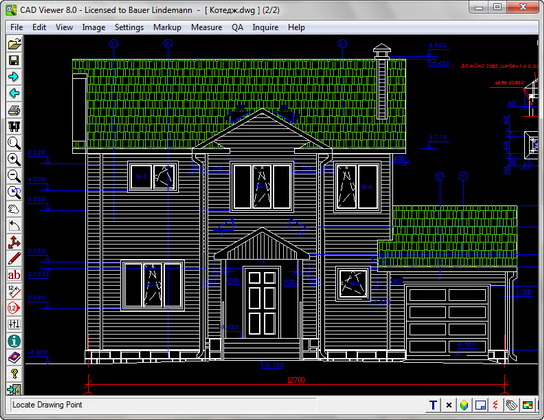Open the Measure menu
544x420 pixels.
point(206,27)
